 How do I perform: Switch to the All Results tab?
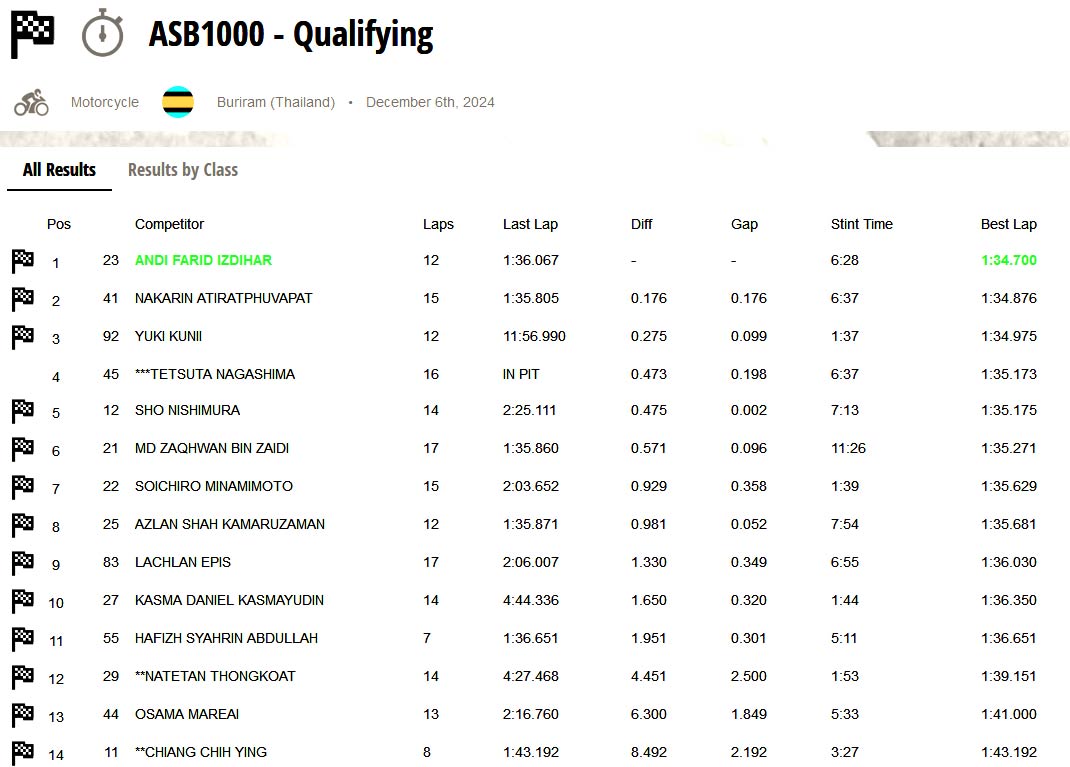59,170
